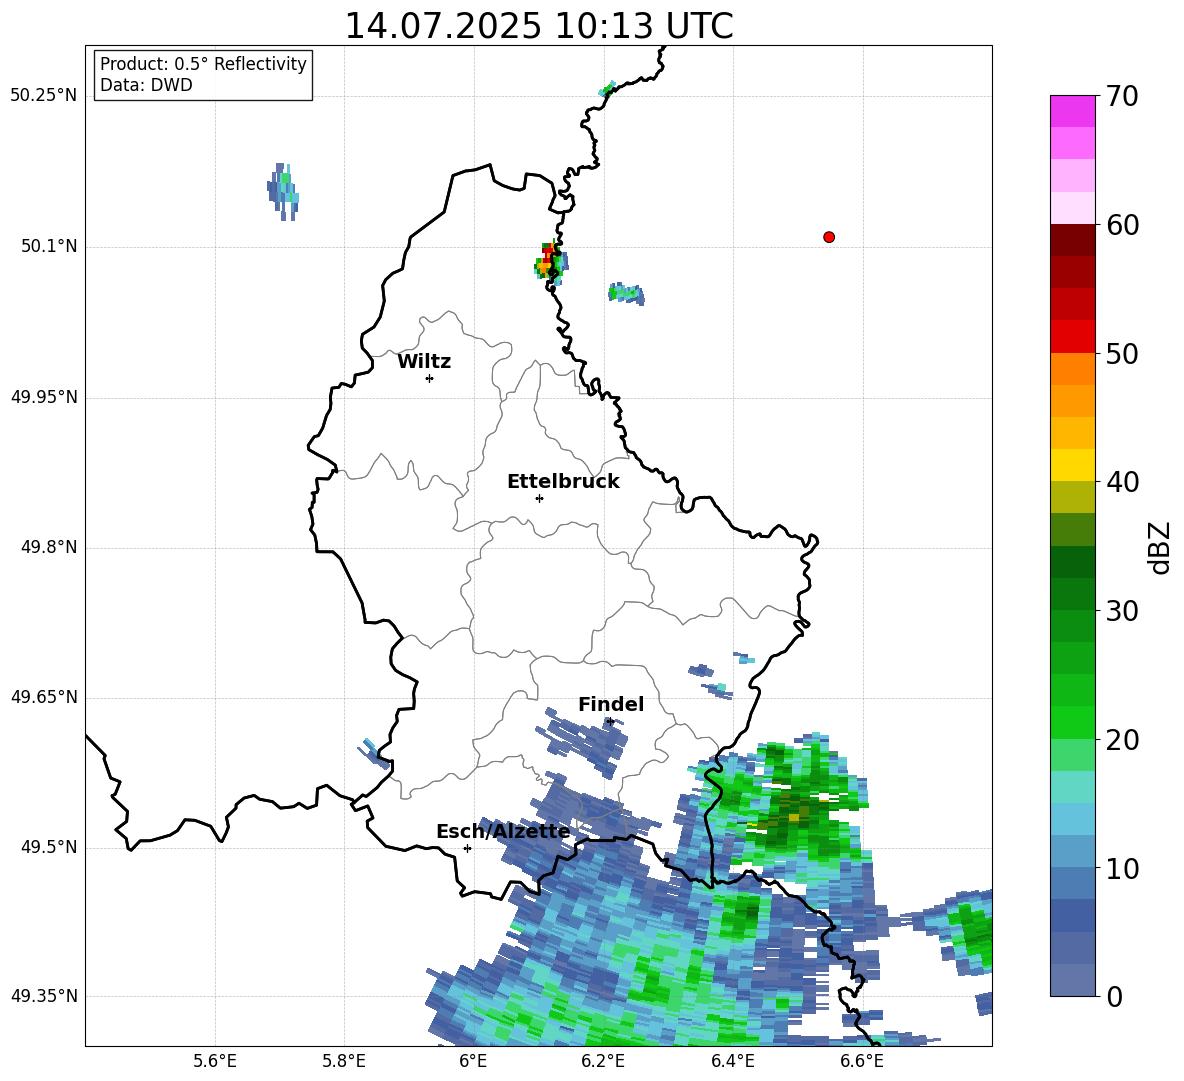Screen dimensions: 1184x1081
Task: Click 'Product: 0.5° Reflectivity' text
Action: pyautogui.click(x=203, y=64)
